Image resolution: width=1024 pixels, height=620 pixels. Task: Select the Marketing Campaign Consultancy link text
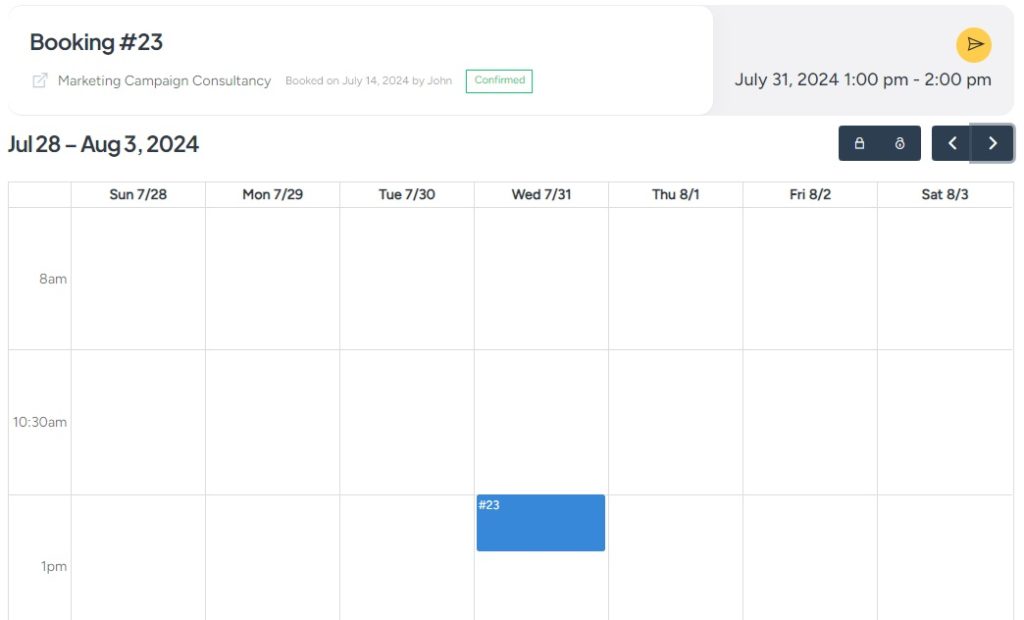(164, 81)
